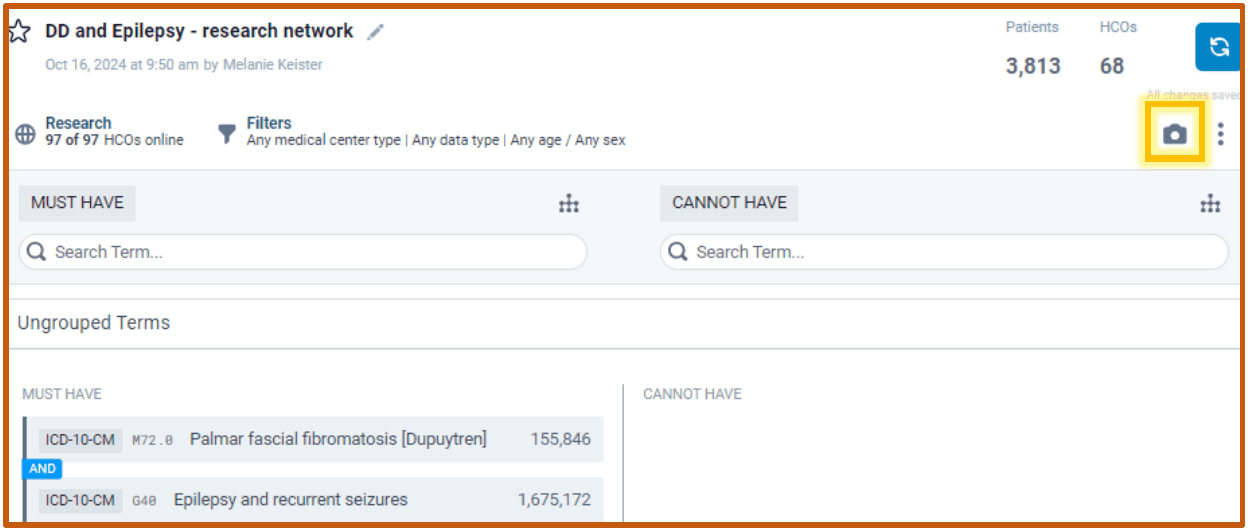
Task: Open the three-dot more options menu
Action: point(1221,134)
